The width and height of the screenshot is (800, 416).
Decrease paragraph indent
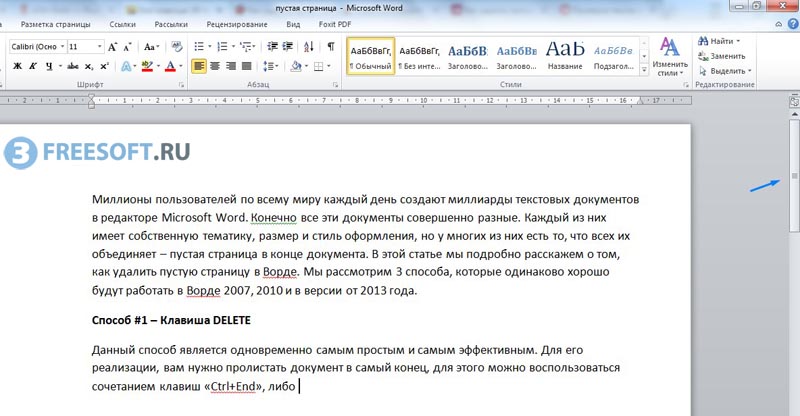pos(272,47)
